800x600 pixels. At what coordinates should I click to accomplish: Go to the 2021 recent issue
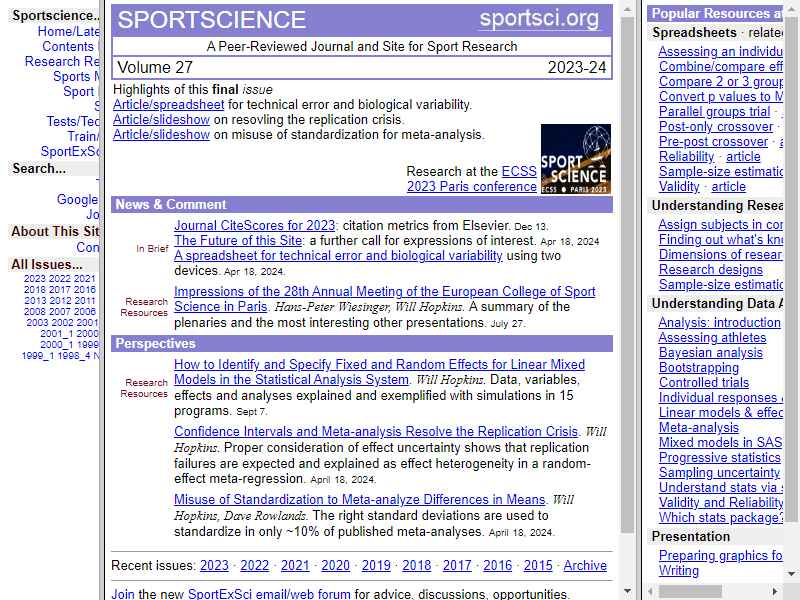point(295,566)
